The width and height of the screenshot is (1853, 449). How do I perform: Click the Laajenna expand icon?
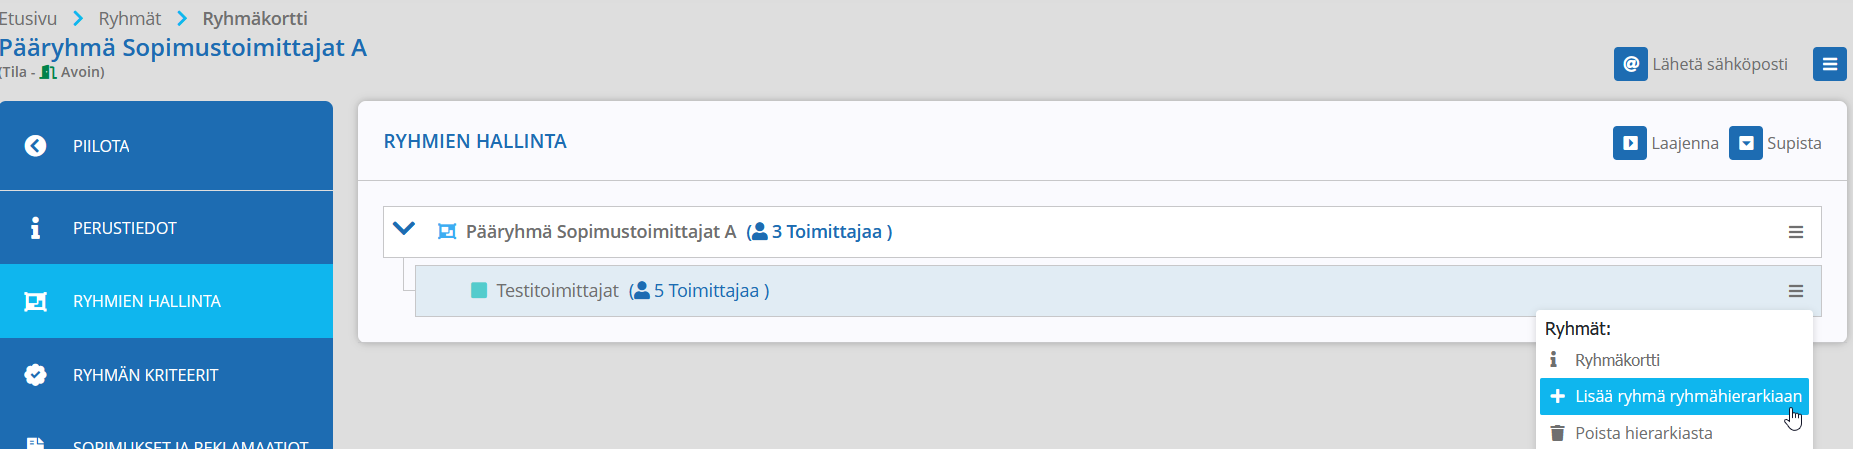[x=1629, y=143]
